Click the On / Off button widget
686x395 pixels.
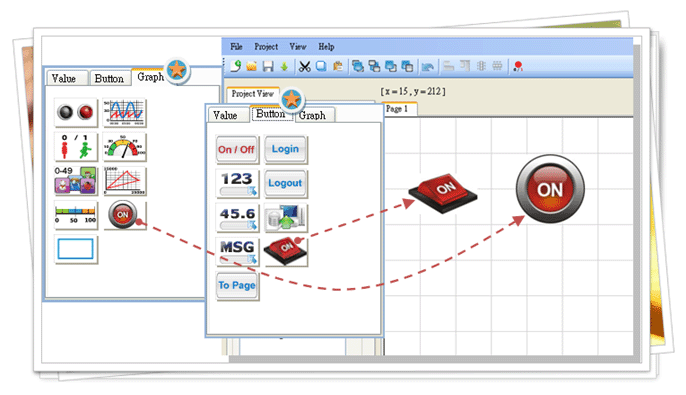pyautogui.click(x=237, y=150)
